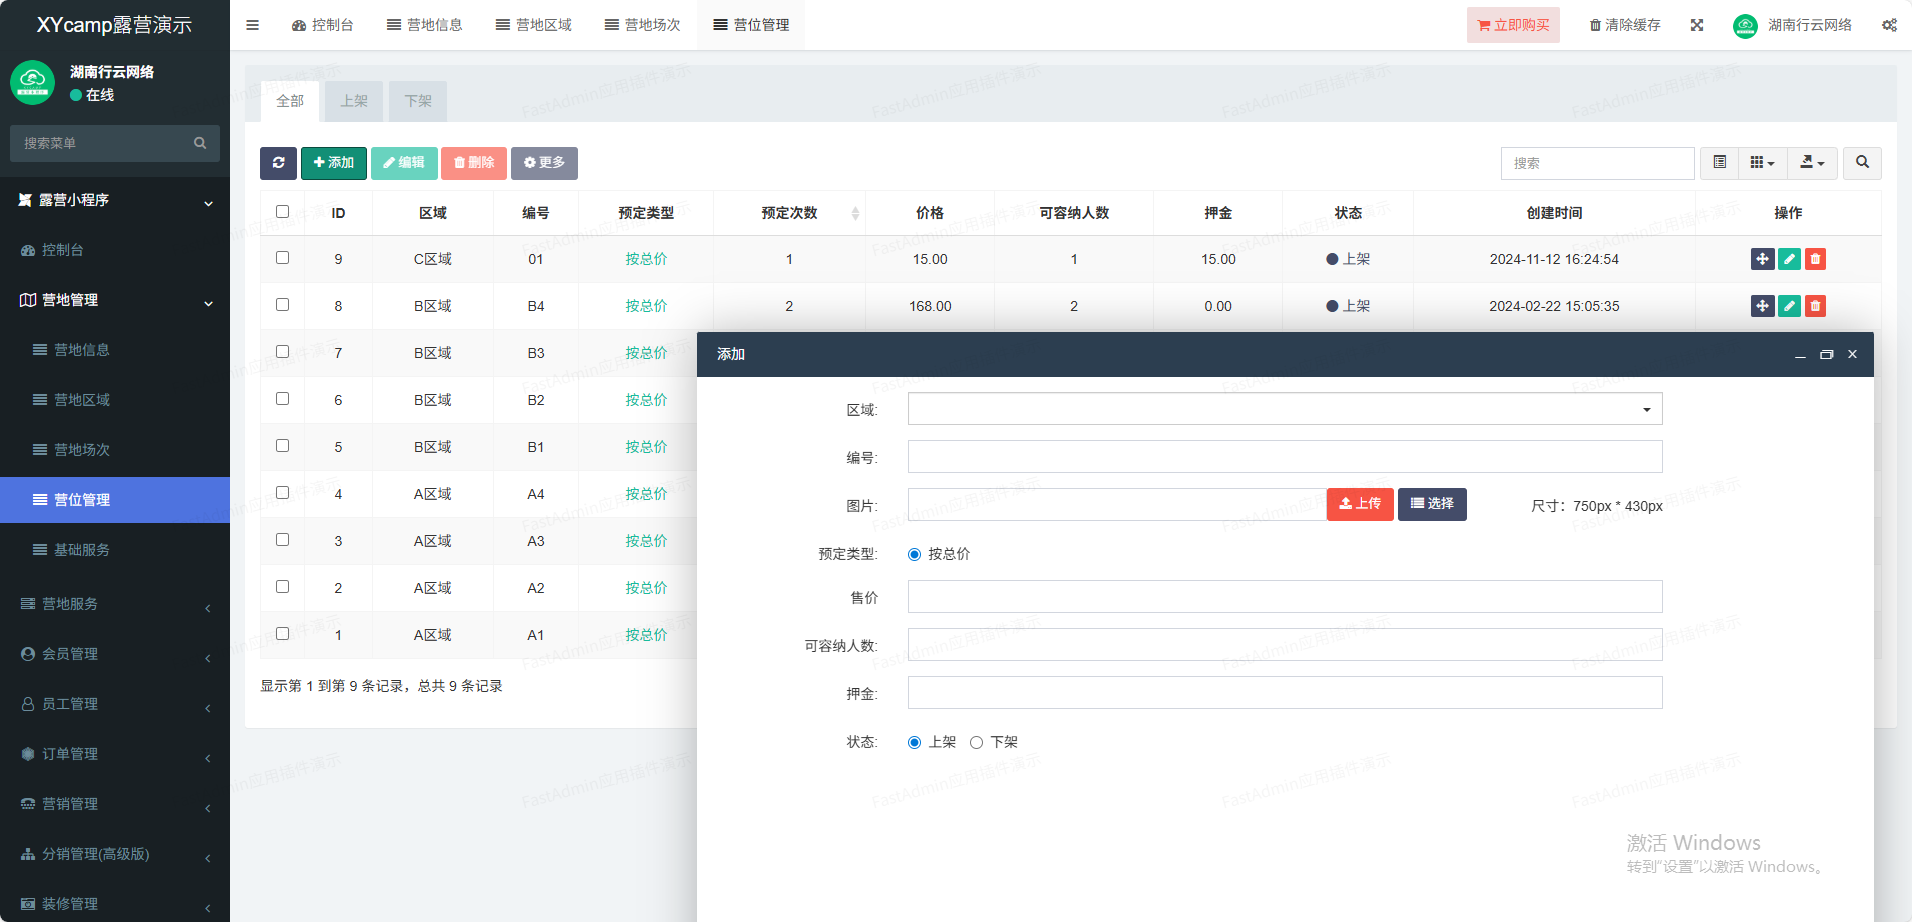Open settings gears icon at top right
This screenshot has width=1912, height=922.
point(1889,25)
